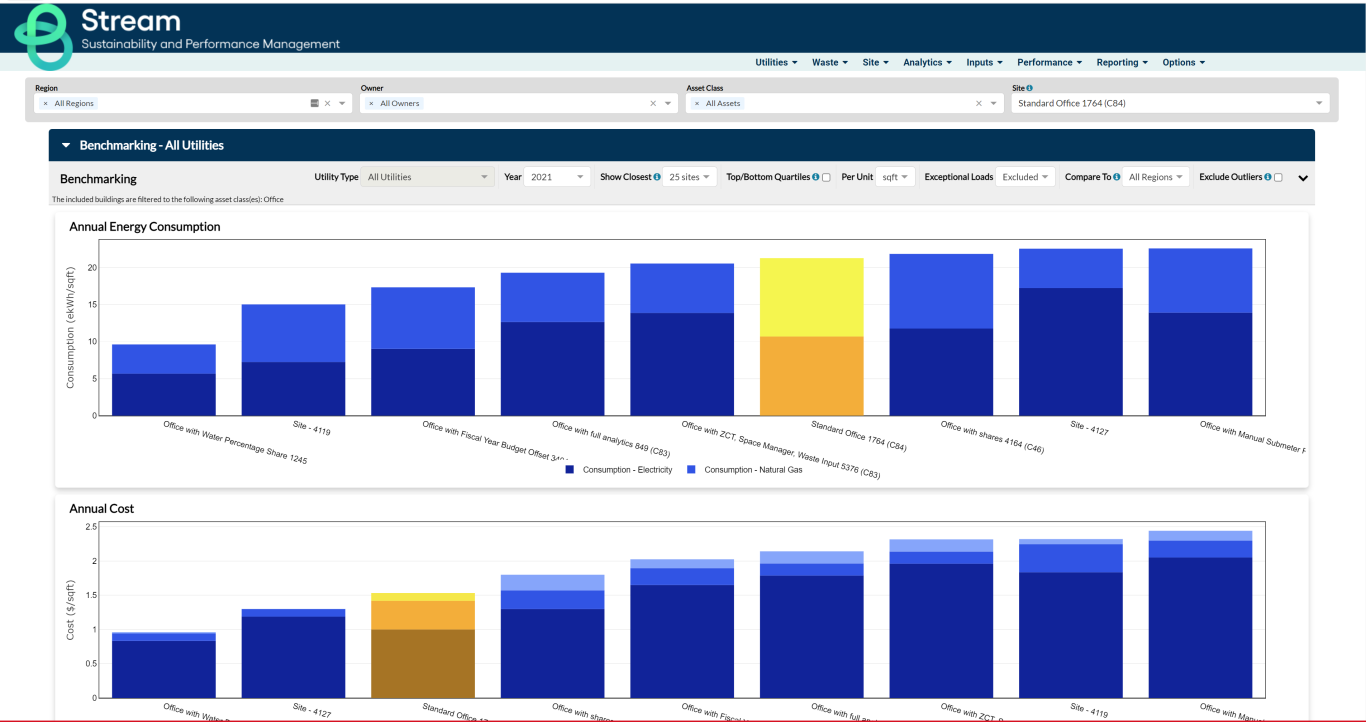Open the Analytics menu
1366x722 pixels.
pos(926,62)
